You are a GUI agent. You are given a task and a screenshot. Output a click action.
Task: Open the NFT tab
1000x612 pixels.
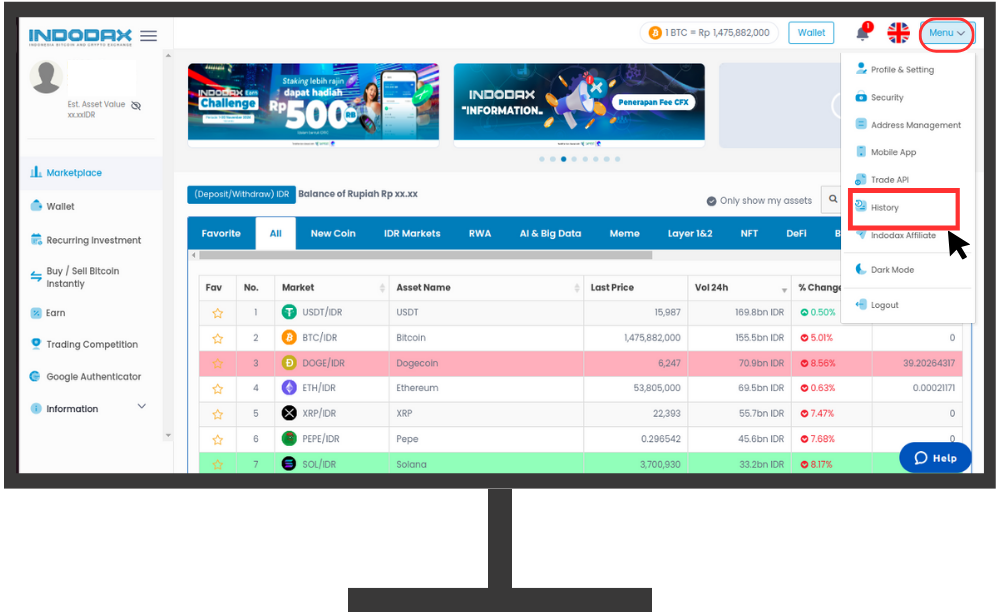click(749, 233)
